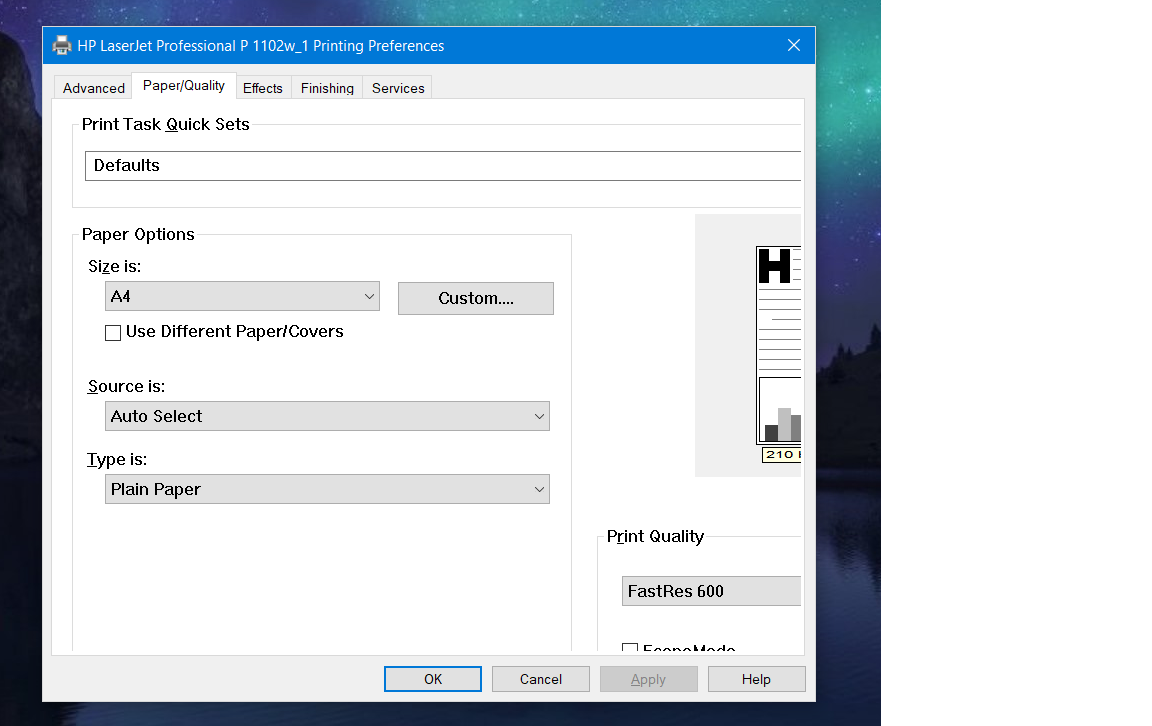Expand the A4 paper size dropdown

(x=242, y=296)
